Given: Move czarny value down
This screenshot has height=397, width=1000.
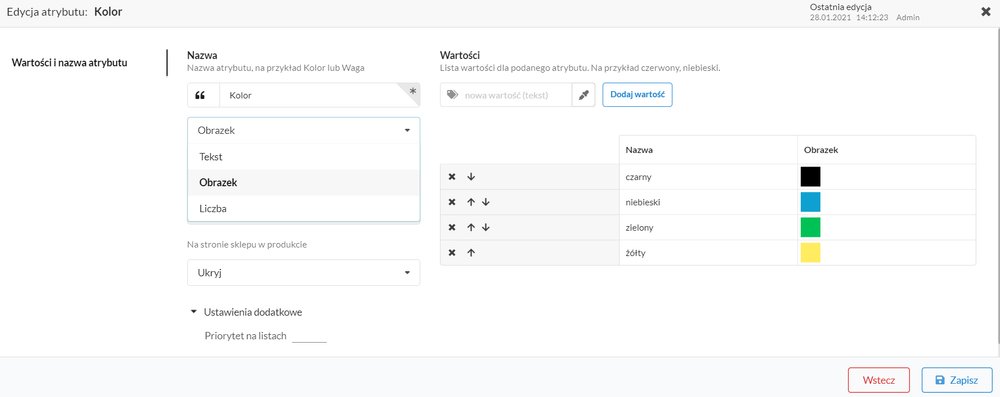Looking at the screenshot, I should [x=471, y=177].
